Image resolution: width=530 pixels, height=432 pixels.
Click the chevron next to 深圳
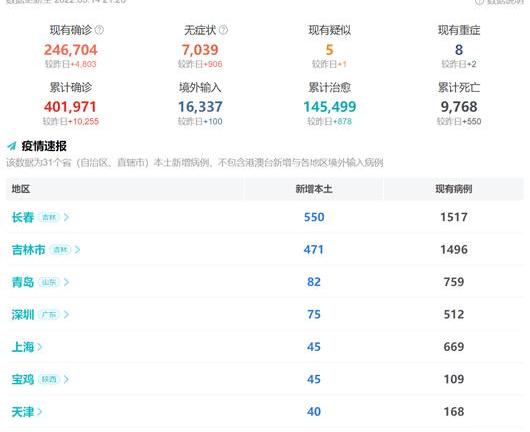[x=66, y=315]
